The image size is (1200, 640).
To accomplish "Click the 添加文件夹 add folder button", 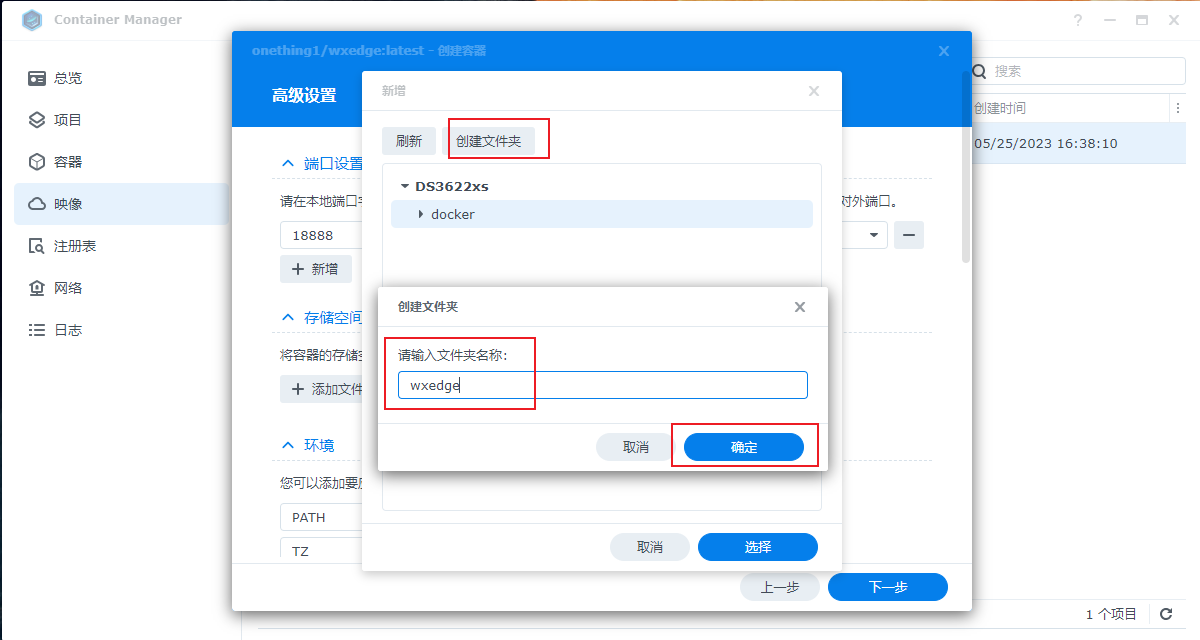I will pyautogui.click(x=321, y=389).
